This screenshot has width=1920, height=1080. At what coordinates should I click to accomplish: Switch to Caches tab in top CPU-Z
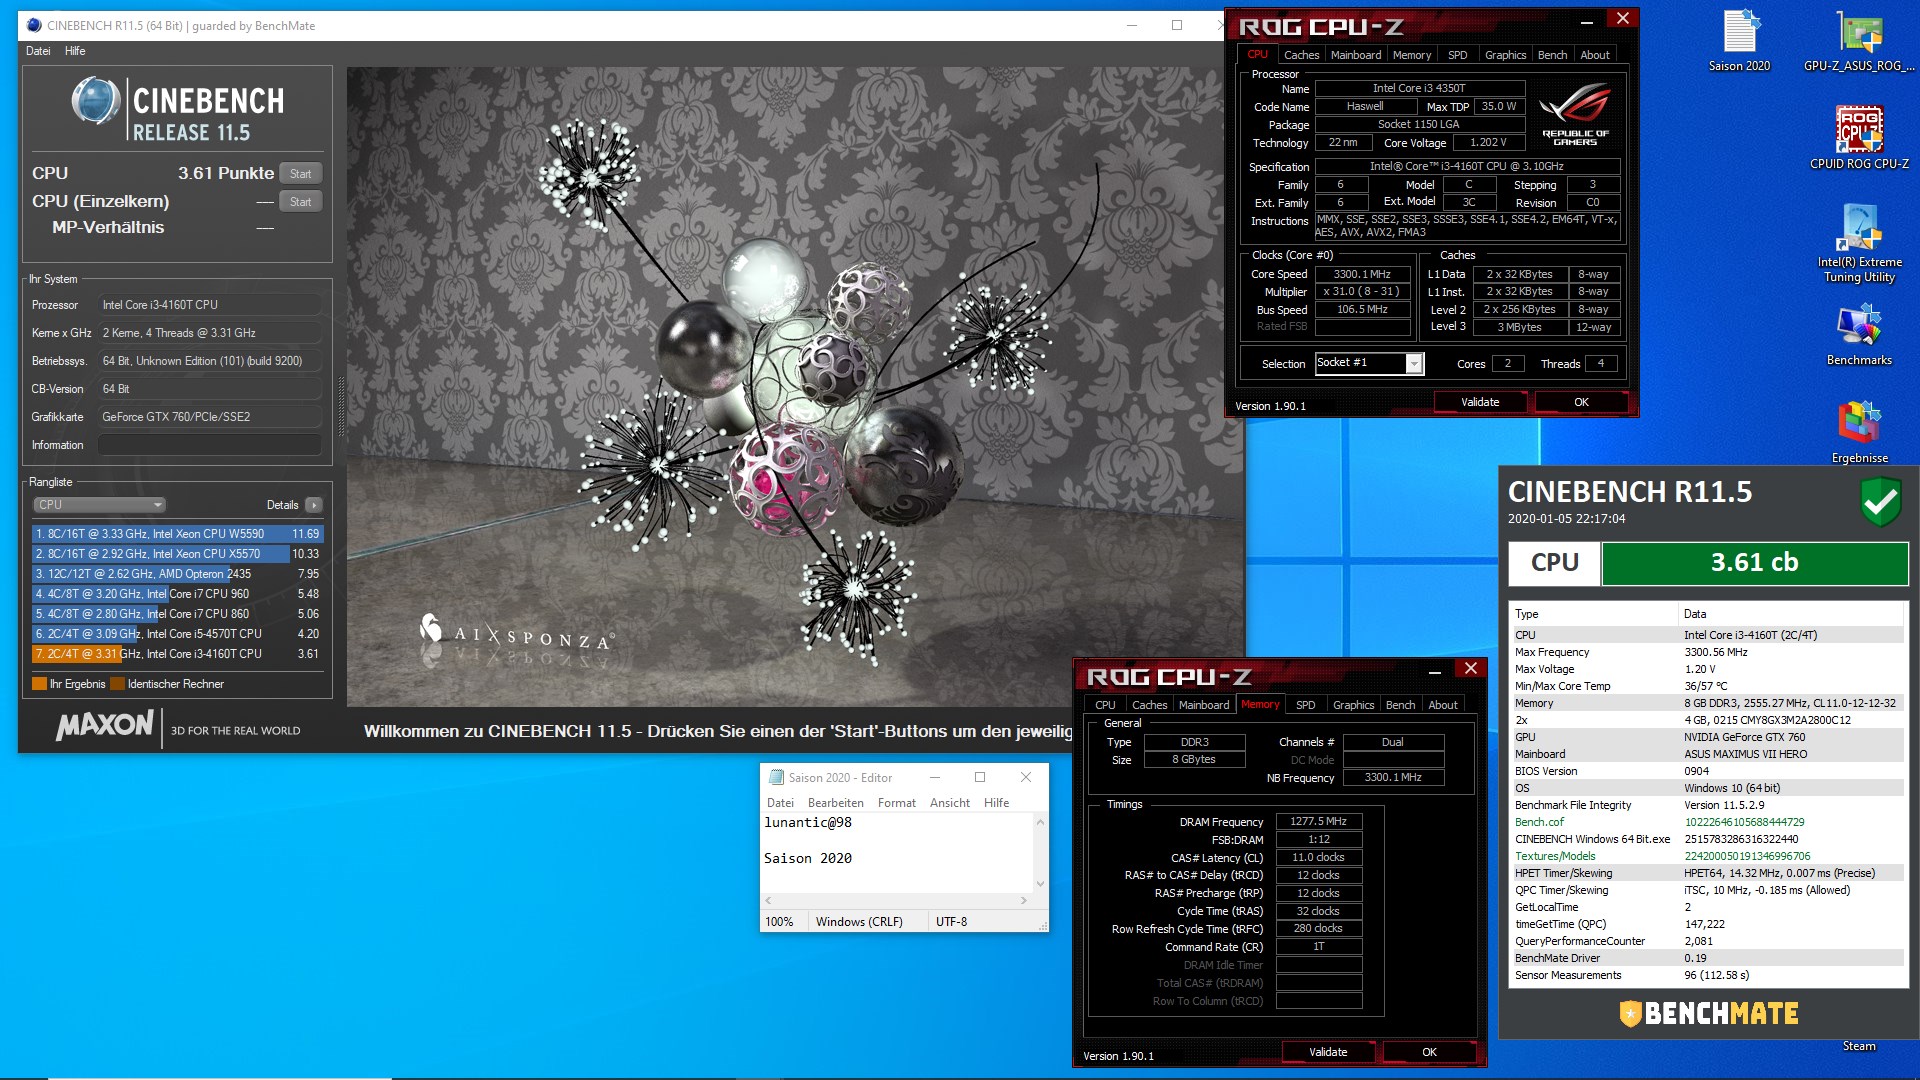click(1301, 55)
